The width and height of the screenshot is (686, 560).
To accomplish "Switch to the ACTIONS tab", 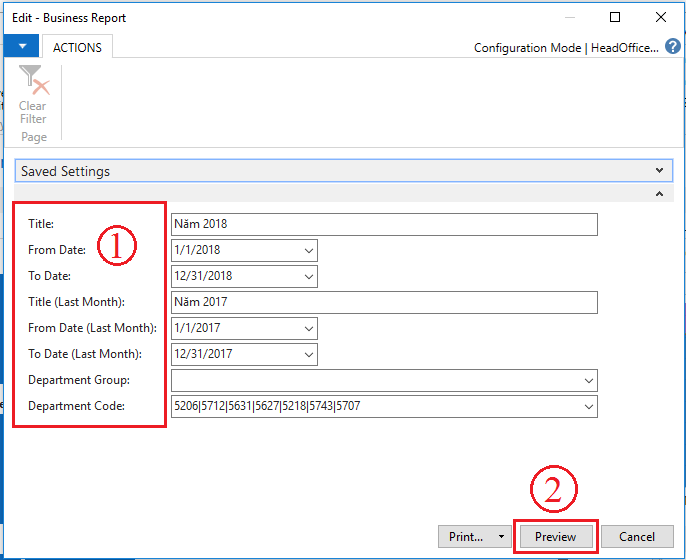I will point(77,46).
